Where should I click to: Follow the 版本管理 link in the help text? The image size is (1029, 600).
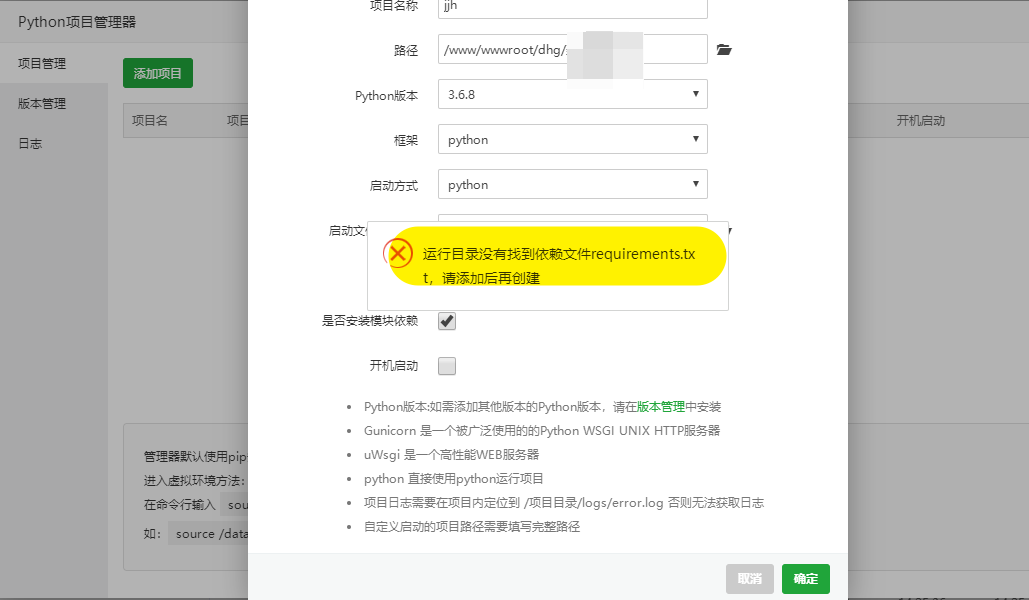(660, 407)
